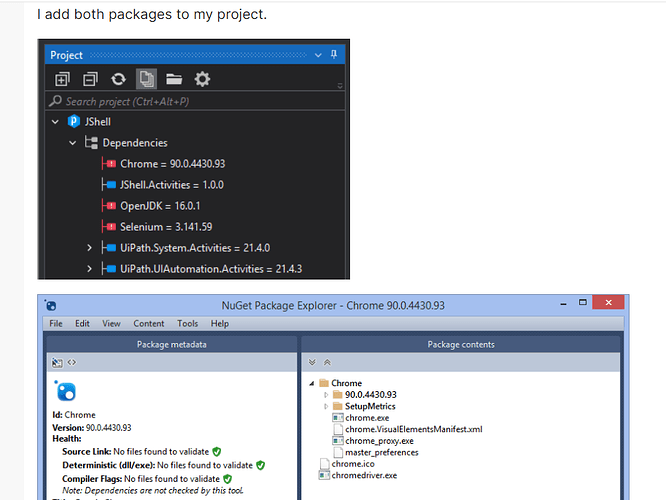666x500 pixels.
Task: Click the toolbar overflow arrow in Project panel
Action: click(x=340, y=86)
